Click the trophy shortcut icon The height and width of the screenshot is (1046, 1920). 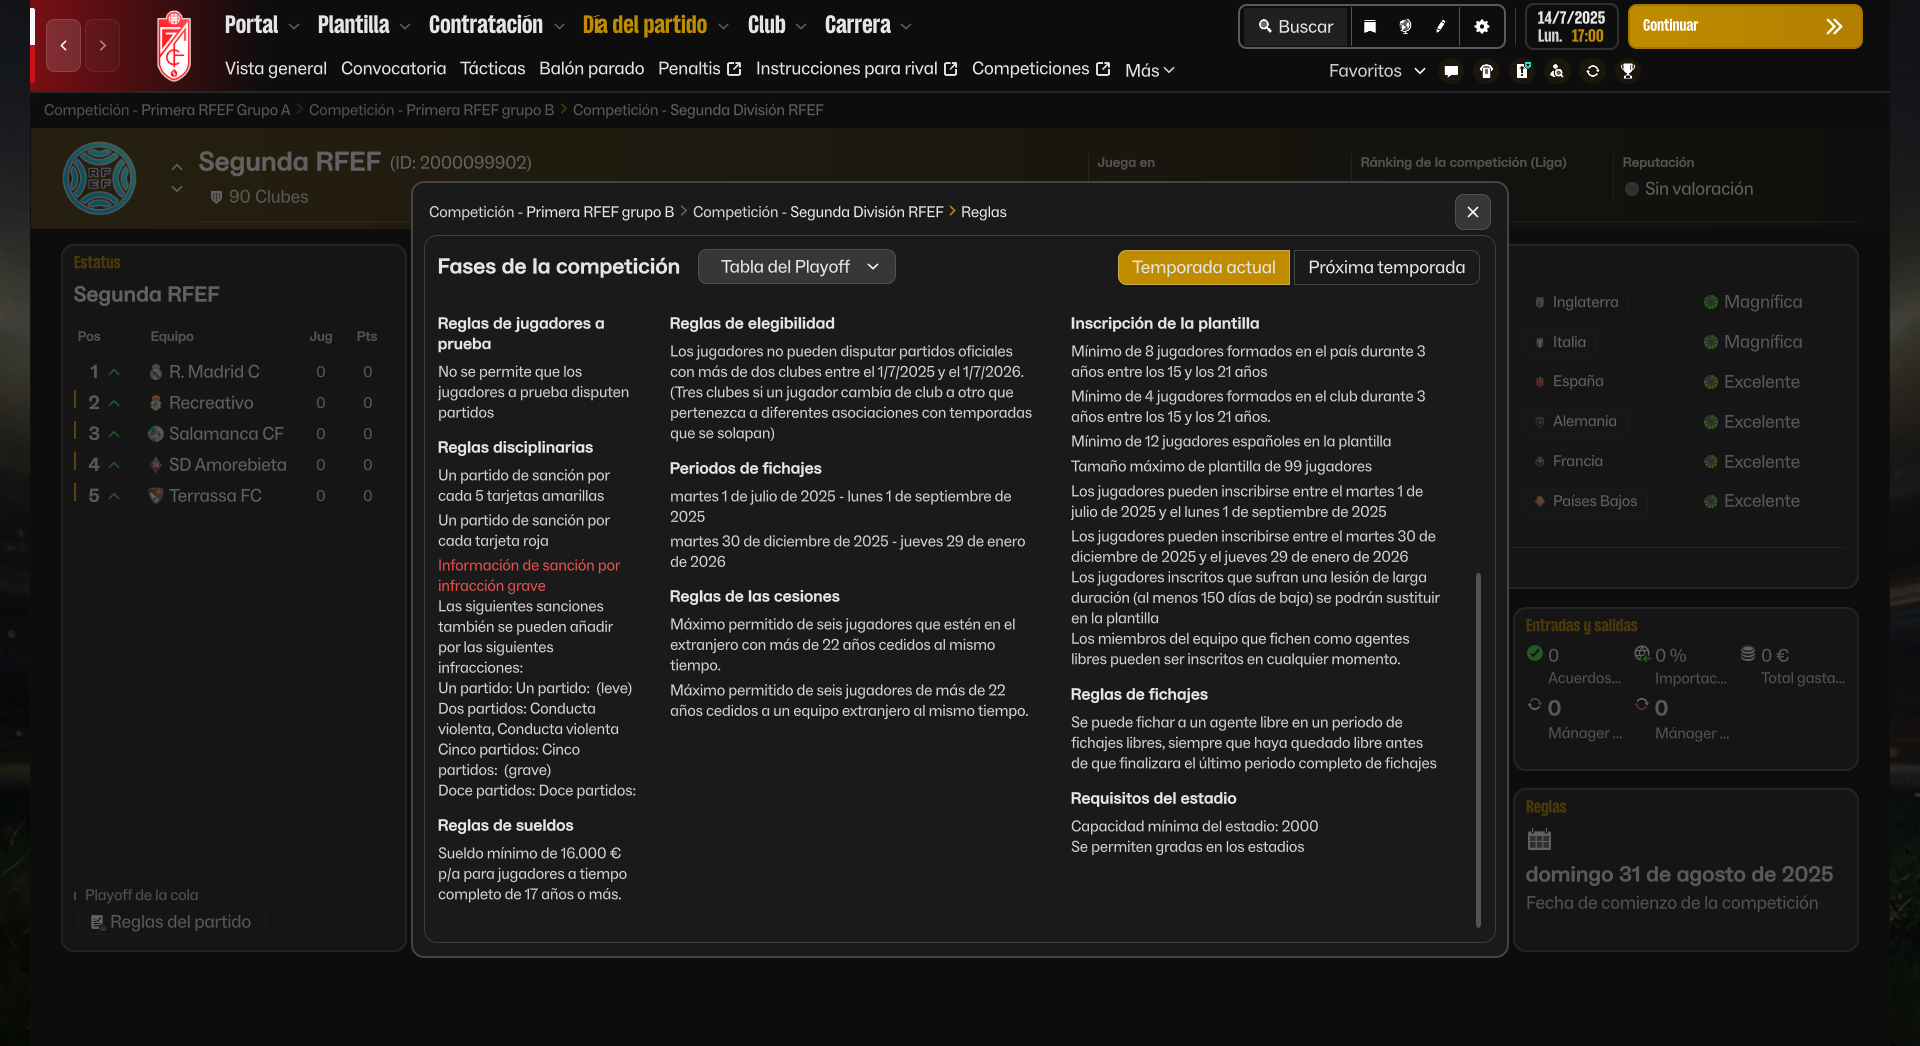click(x=1628, y=71)
